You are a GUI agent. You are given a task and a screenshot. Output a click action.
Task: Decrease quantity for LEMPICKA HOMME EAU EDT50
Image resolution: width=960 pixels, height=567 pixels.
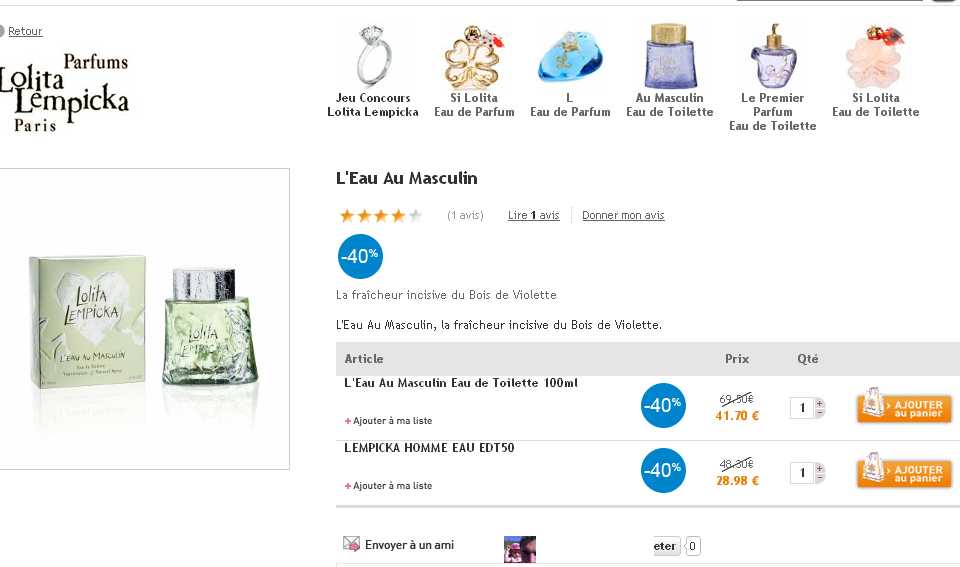(820, 478)
